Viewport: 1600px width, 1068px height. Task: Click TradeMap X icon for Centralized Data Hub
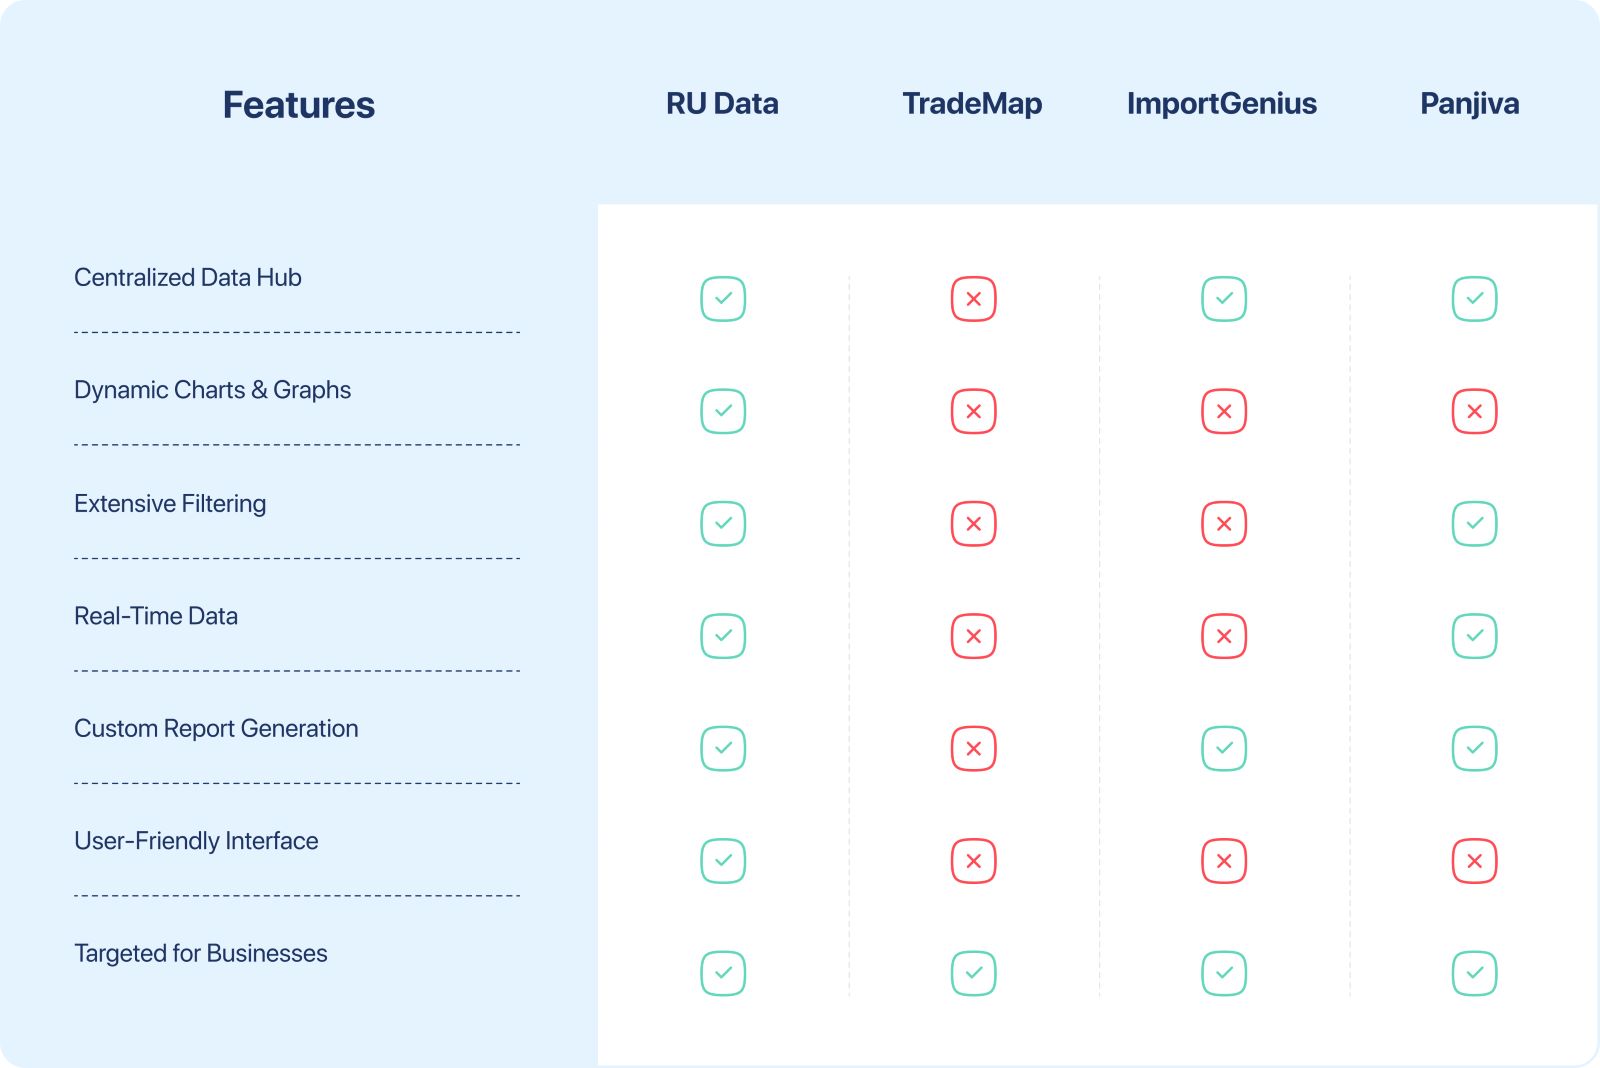pyautogui.click(x=973, y=299)
